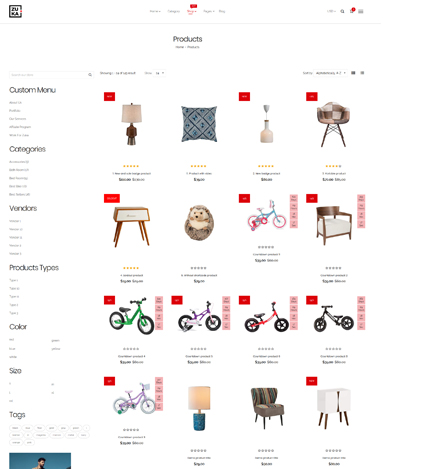The image size is (445, 469).
Task: Click the red badge on the table lamp product
Action: point(109,97)
